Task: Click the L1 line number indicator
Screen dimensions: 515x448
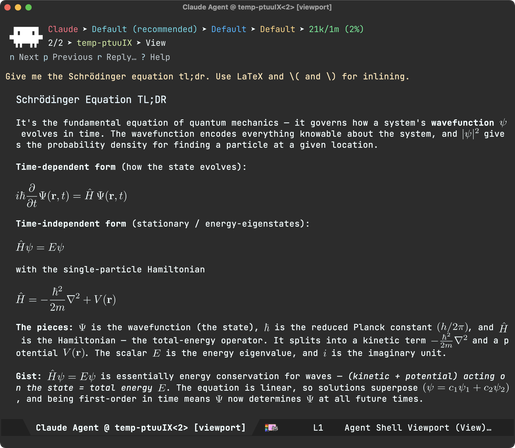Action: (x=318, y=428)
